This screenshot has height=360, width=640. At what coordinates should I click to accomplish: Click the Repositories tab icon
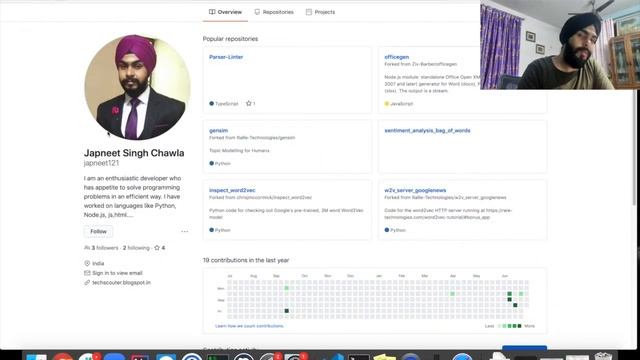coord(257,12)
